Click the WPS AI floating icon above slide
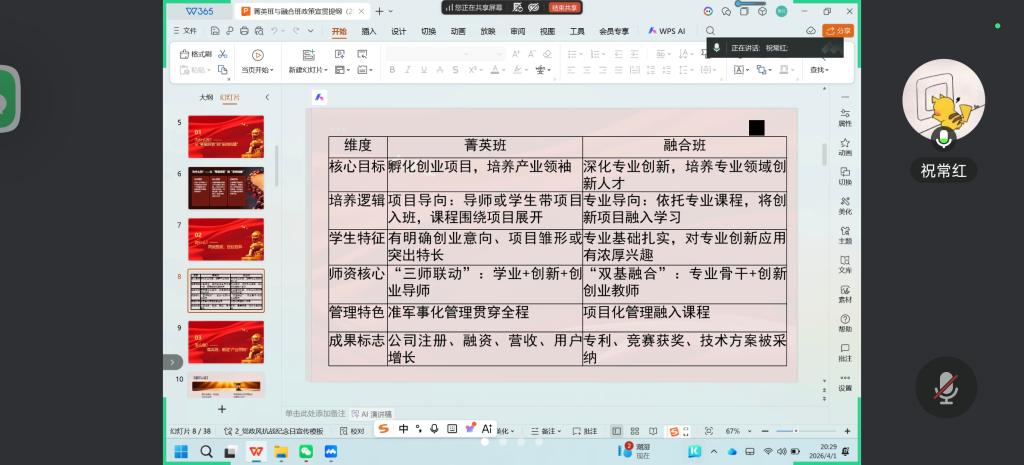Viewport: 1024px width, 465px height. [319, 97]
